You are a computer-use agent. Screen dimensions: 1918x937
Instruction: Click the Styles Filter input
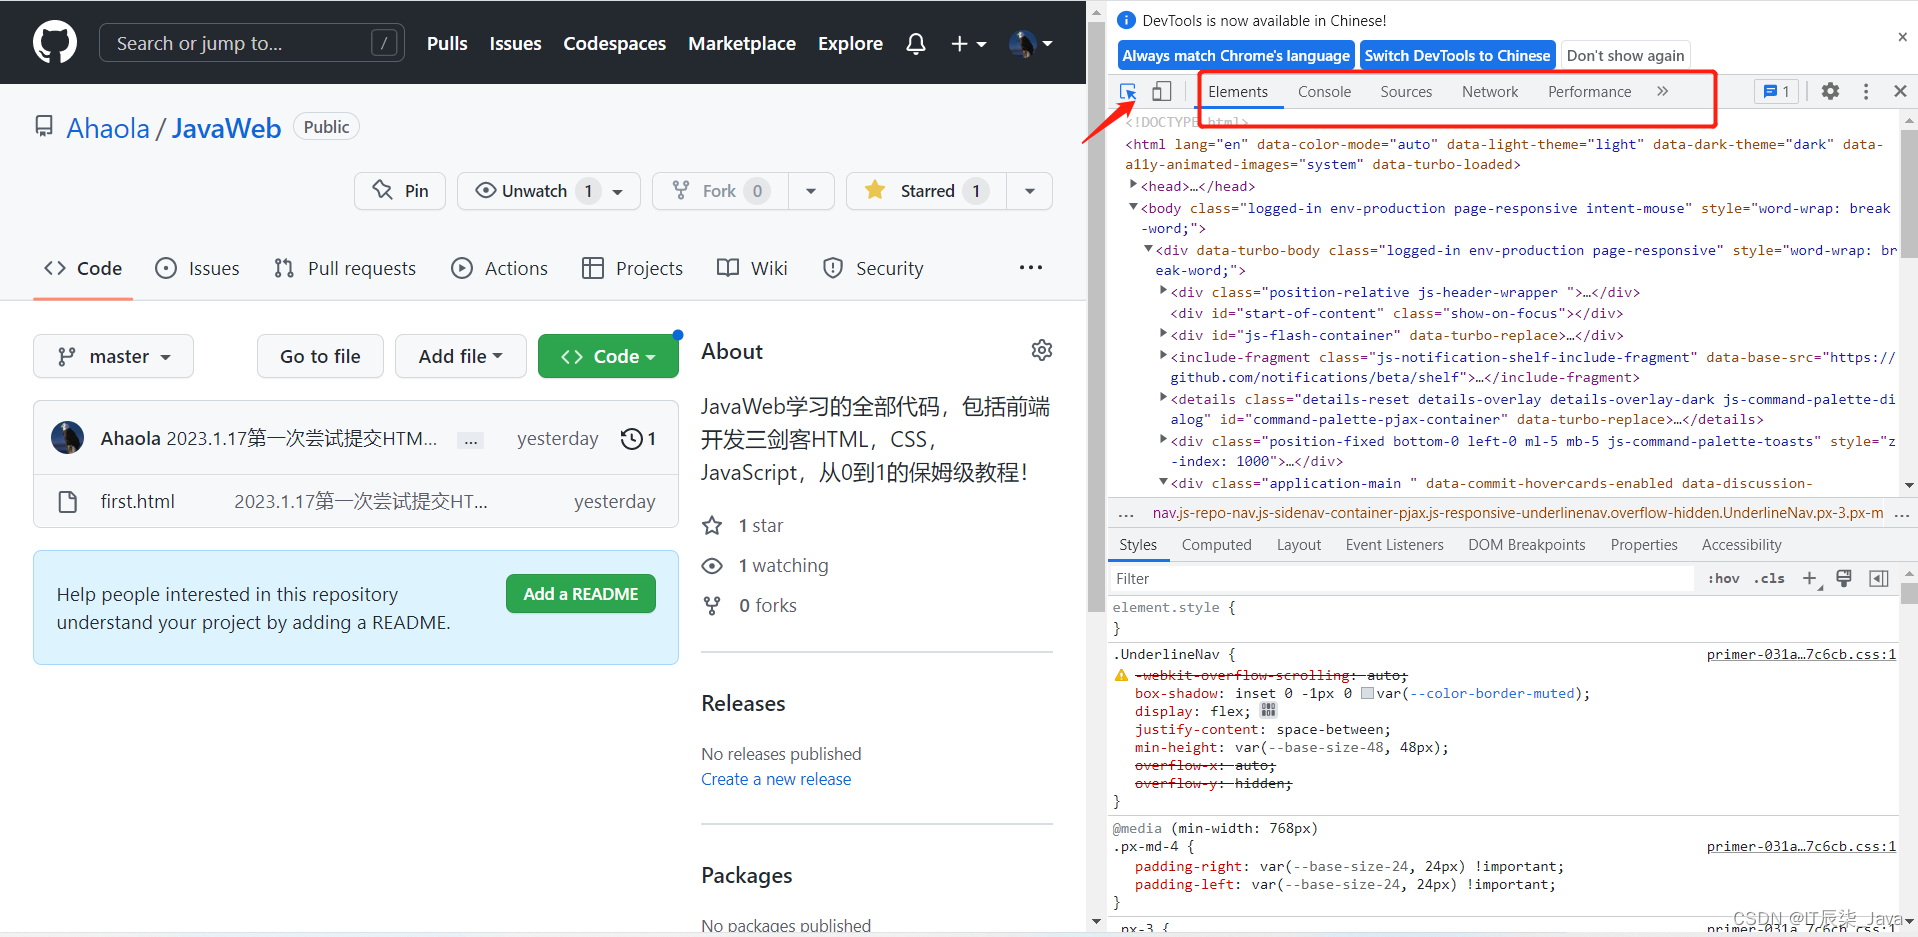coord(1402,579)
